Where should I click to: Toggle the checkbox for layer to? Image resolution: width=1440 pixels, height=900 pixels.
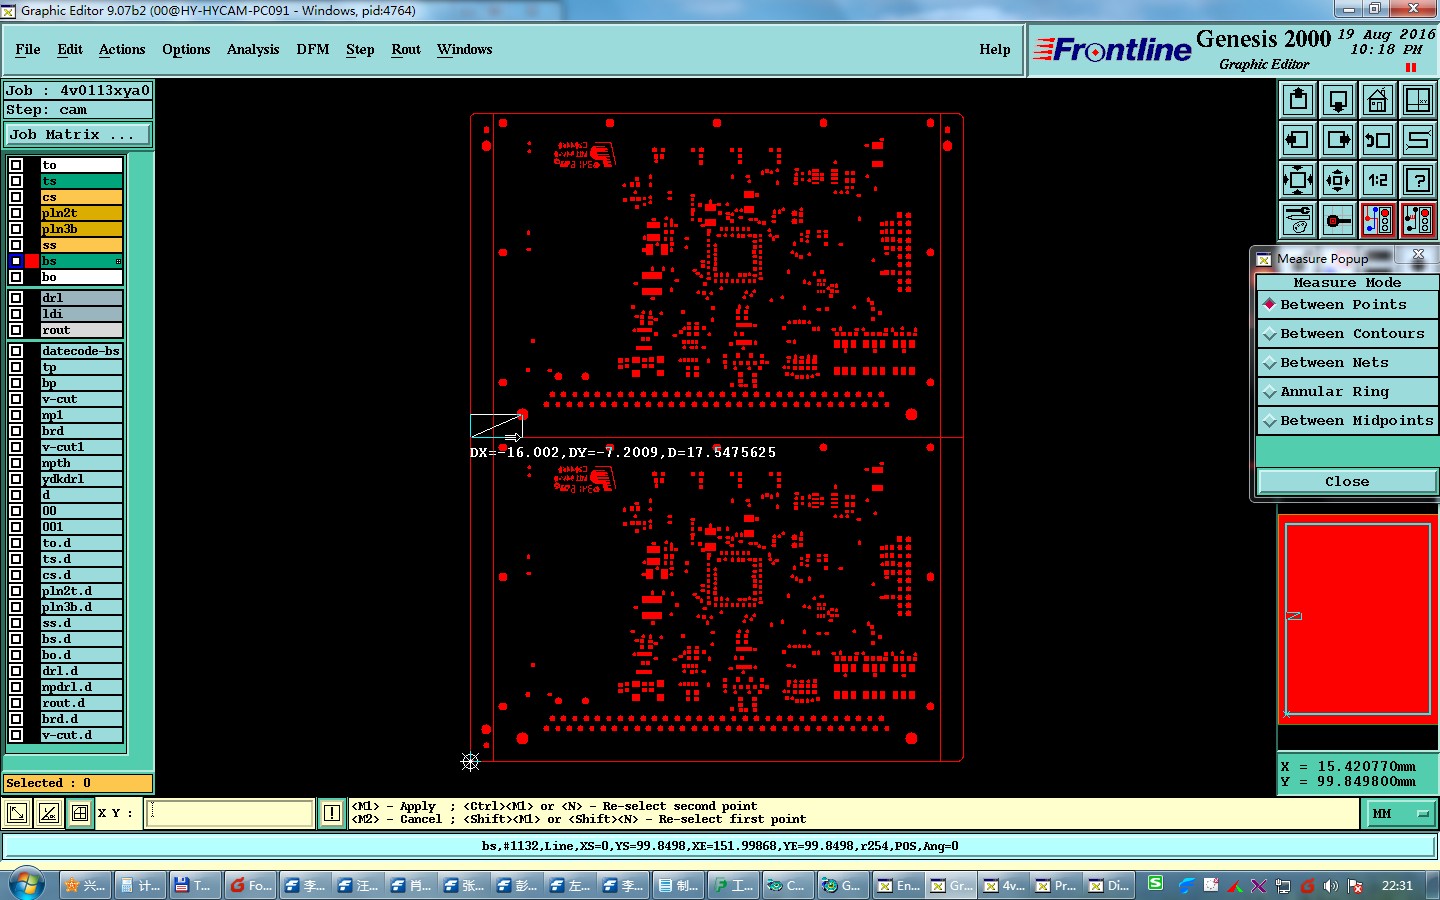[16, 165]
